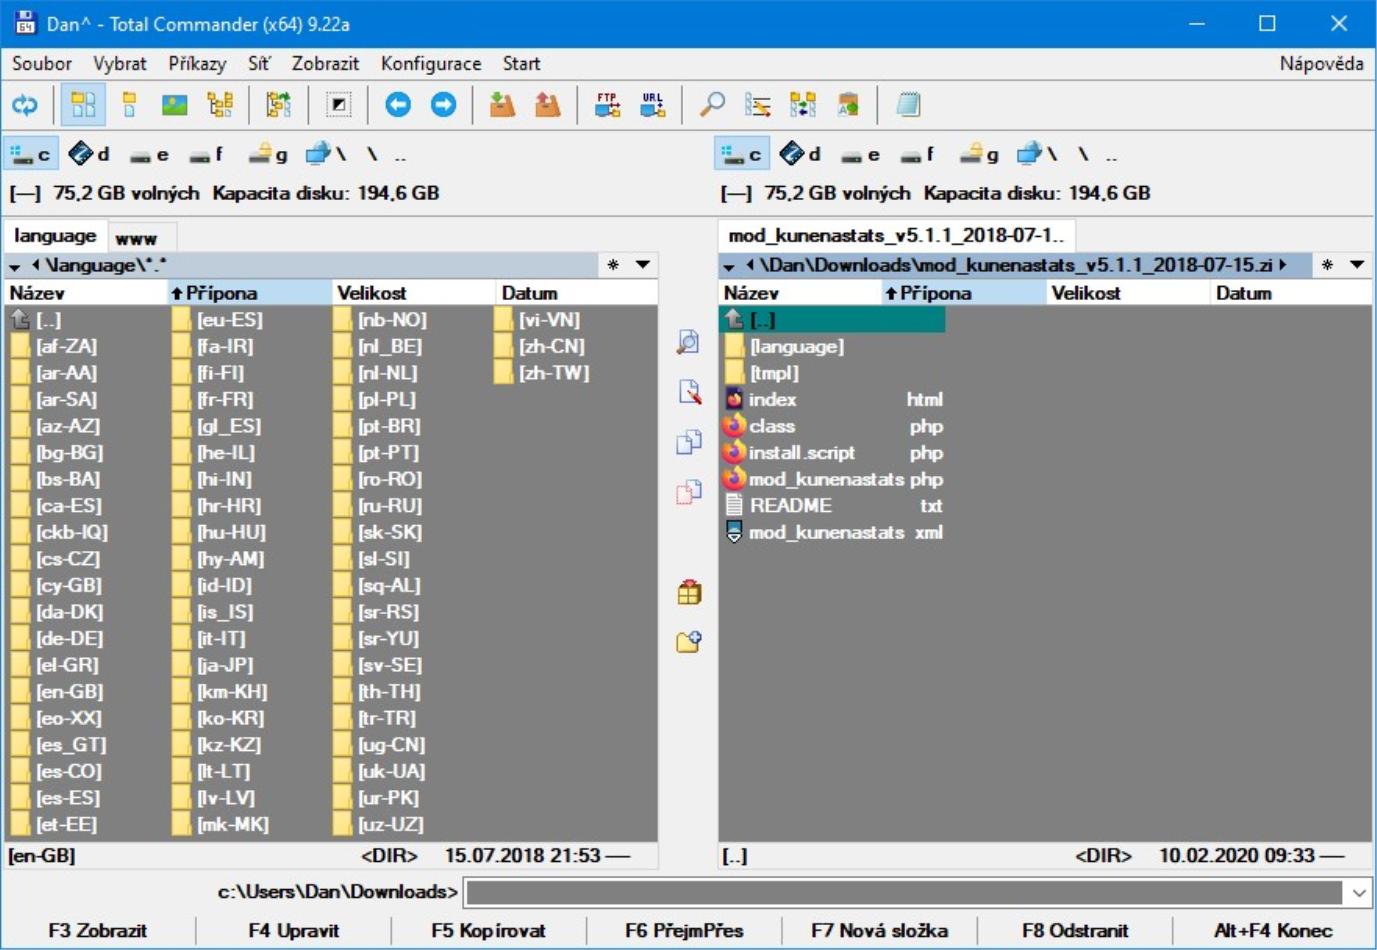This screenshot has height=950, width=1377.
Task: Select install.script php file
Action: 832,453
